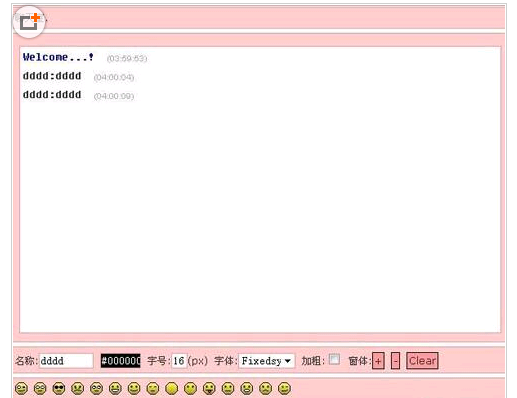The height and width of the screenshot is (398, 517).
Task: Insert the blank yellow face emoticon
Action: tap(172, 388)
